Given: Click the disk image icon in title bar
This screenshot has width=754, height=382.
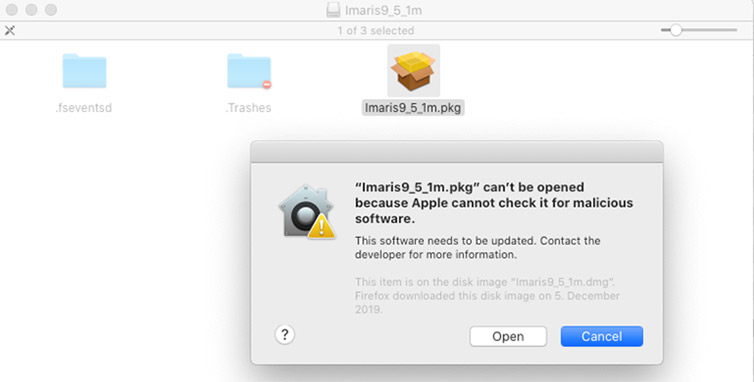Looking at the screenshot, I should click(x=333, y=10).
